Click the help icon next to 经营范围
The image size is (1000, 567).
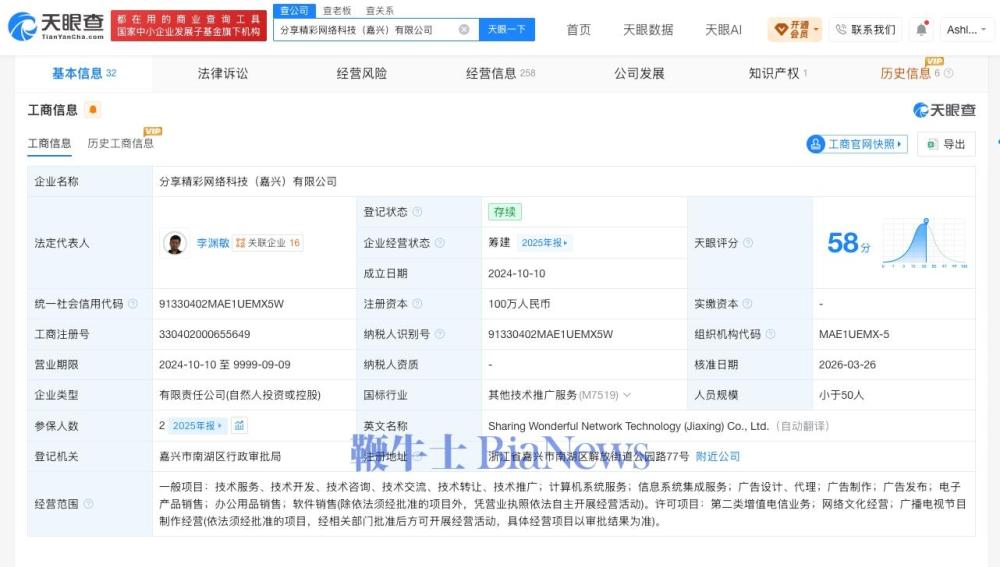point(89,504)
